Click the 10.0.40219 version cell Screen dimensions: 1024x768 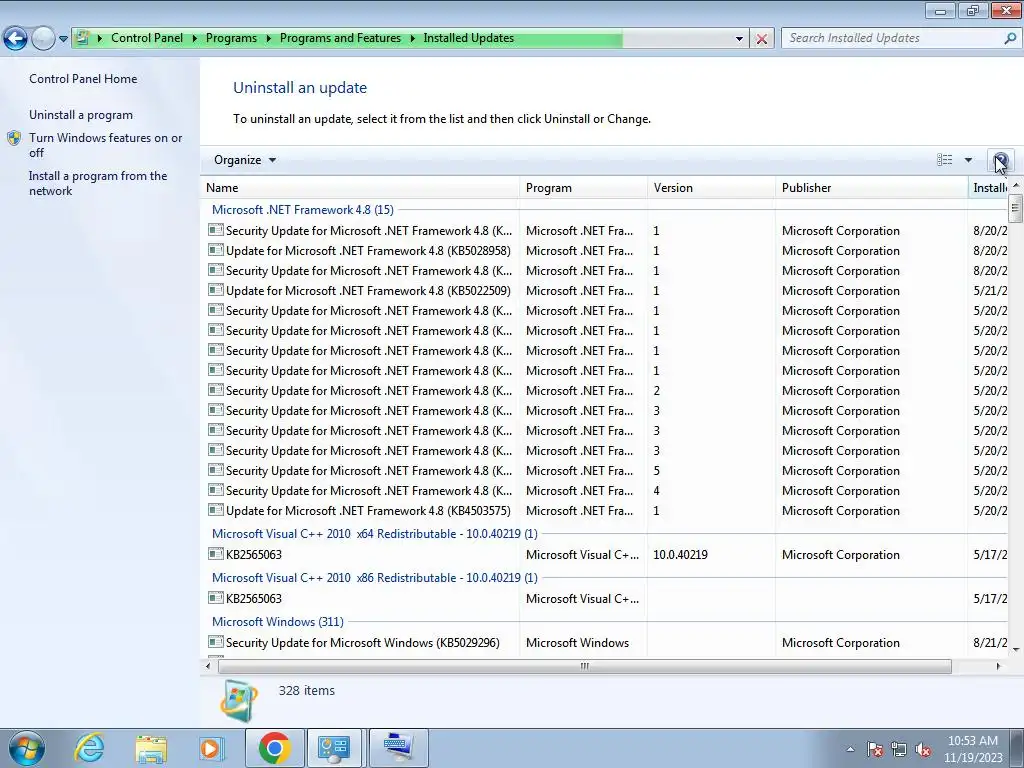point(680,554)
